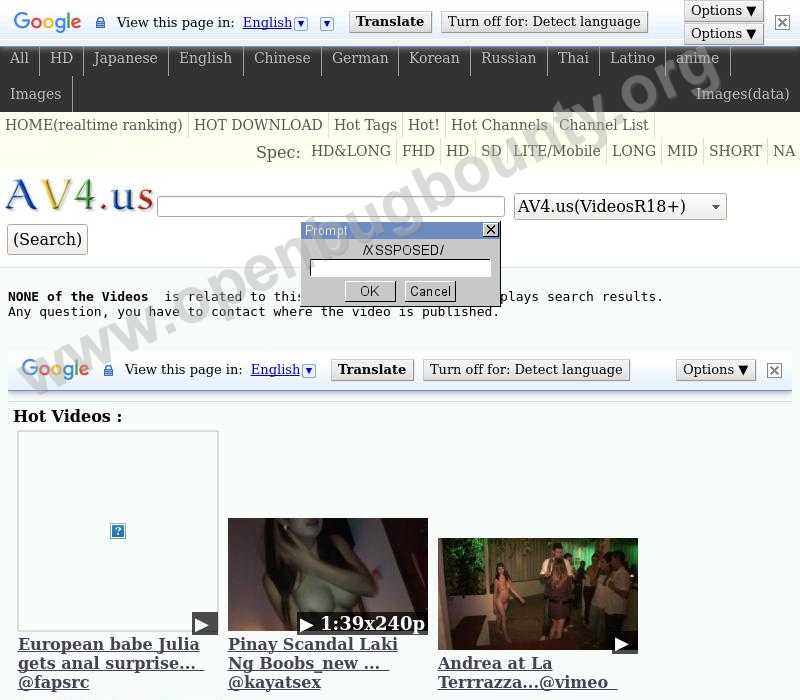Viewport: 800px width, 700px height.
Task: Click the (Search) button
Action: click(x=47, y=239)
